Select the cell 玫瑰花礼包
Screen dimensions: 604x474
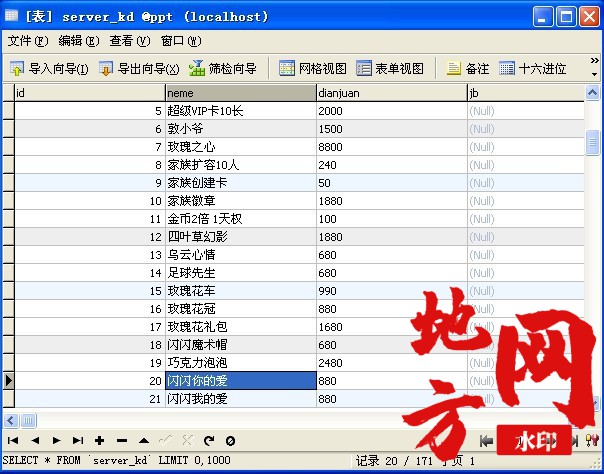(x=241, y=327)
